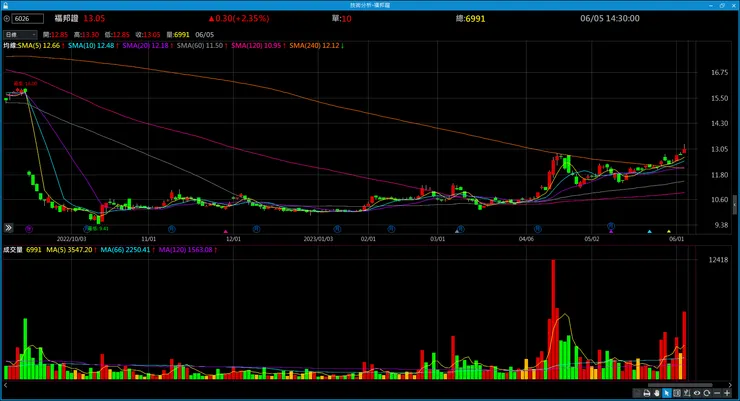Click the magenta triangle marker before 12/01
The image size is (740, 401).
(226, 231)
